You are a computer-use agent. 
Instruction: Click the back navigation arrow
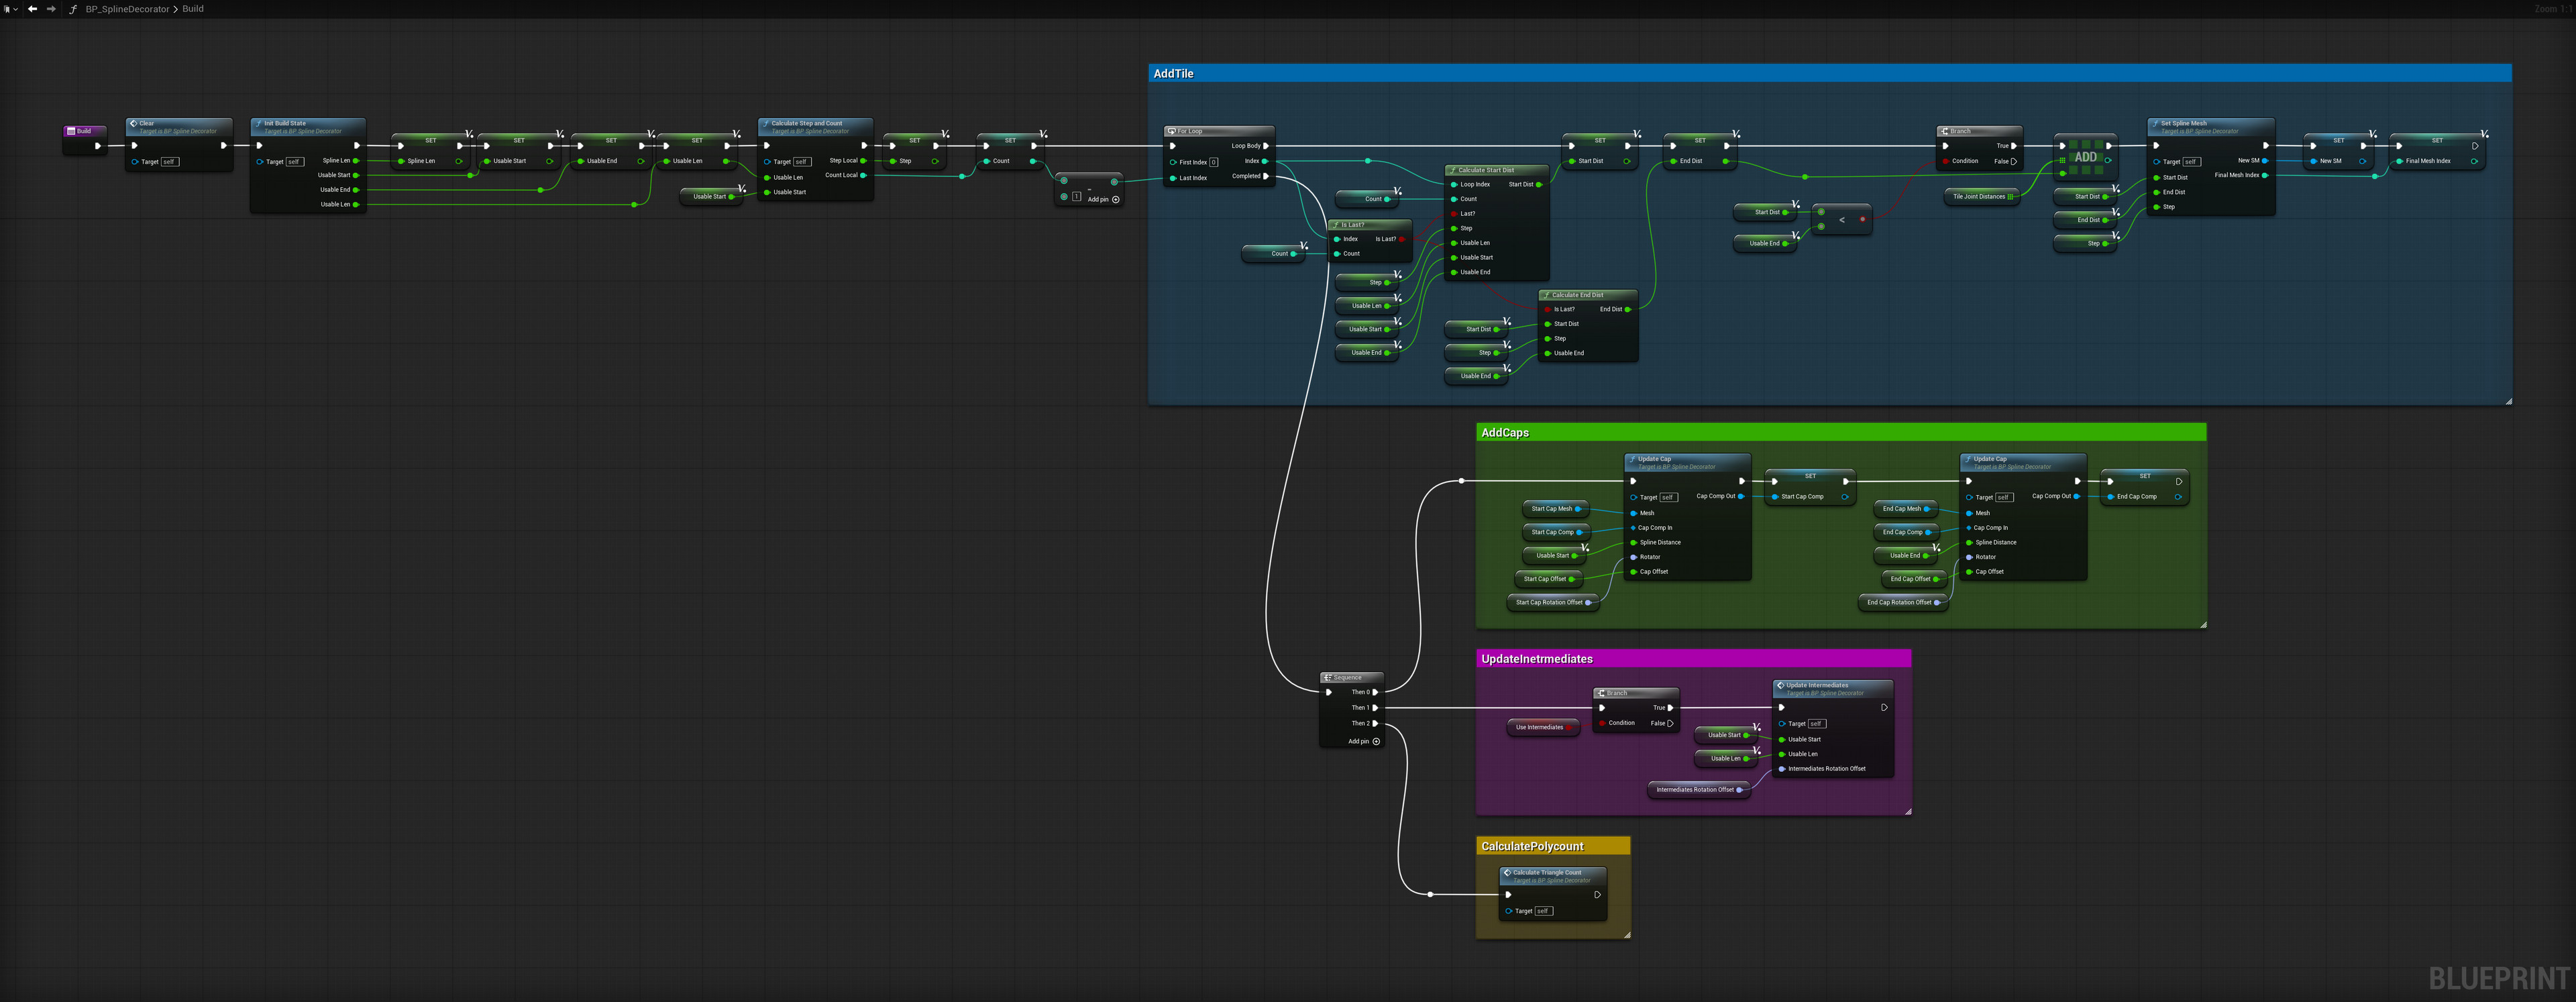[33, 8]
